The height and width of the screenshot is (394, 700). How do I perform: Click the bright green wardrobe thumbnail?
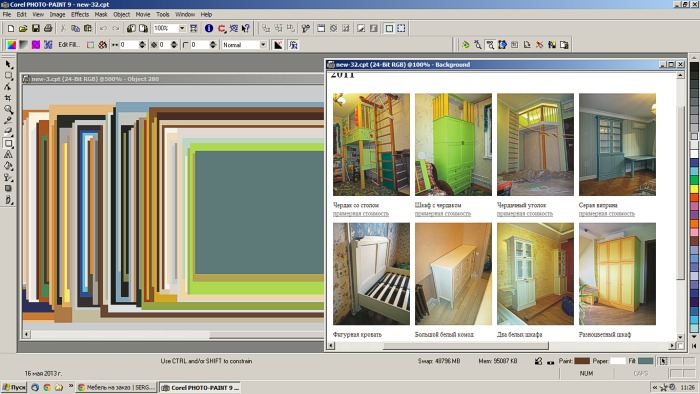tap(453, 144)
